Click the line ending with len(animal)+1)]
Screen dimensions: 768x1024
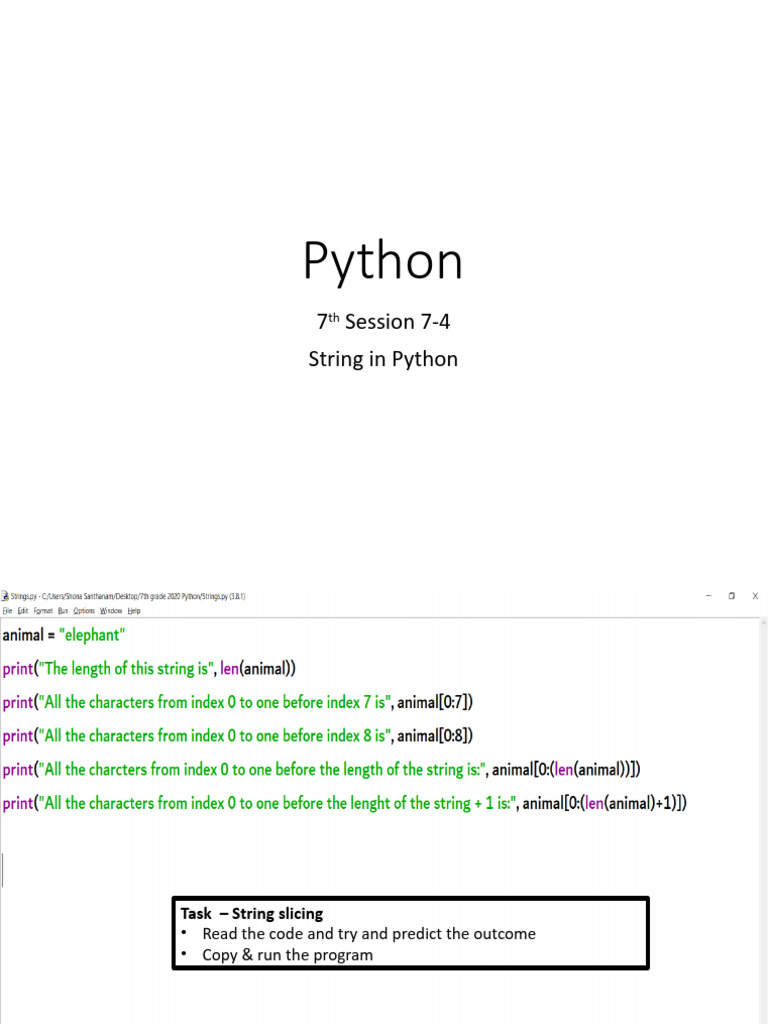[345, 803]
